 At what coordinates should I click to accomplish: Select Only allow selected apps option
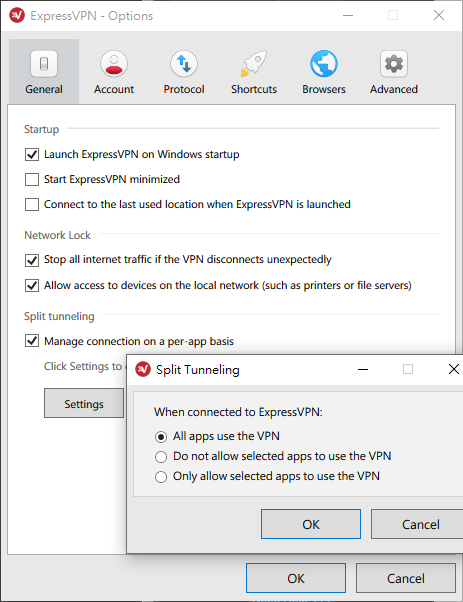[x=161, y=477]
